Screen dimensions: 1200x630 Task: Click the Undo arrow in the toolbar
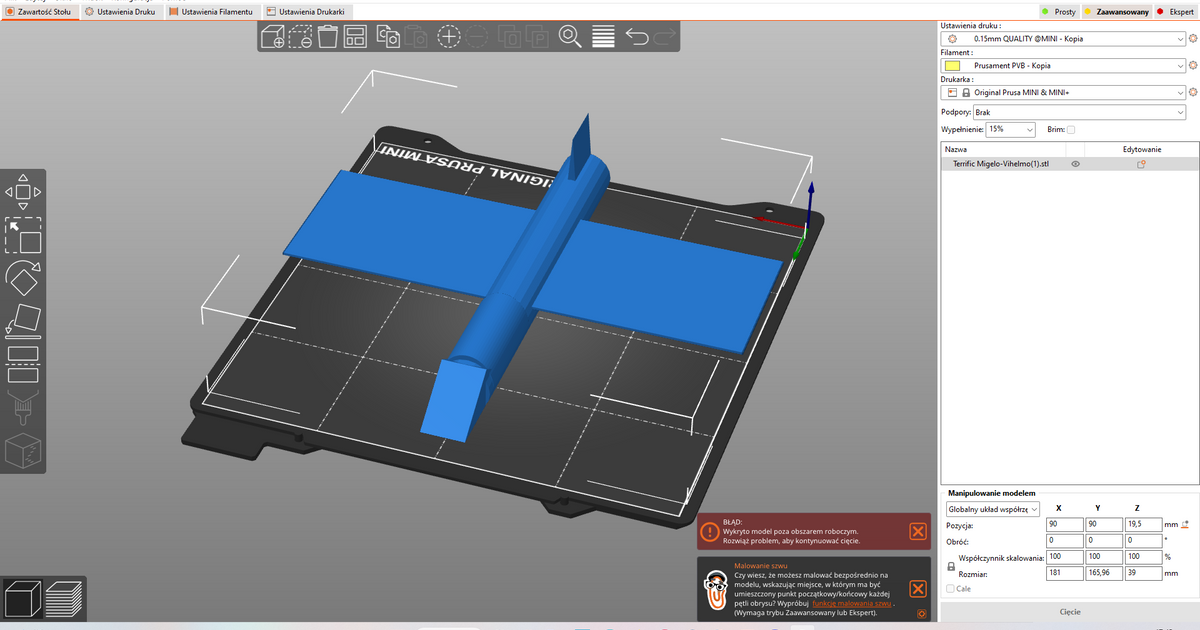[637, 38]
